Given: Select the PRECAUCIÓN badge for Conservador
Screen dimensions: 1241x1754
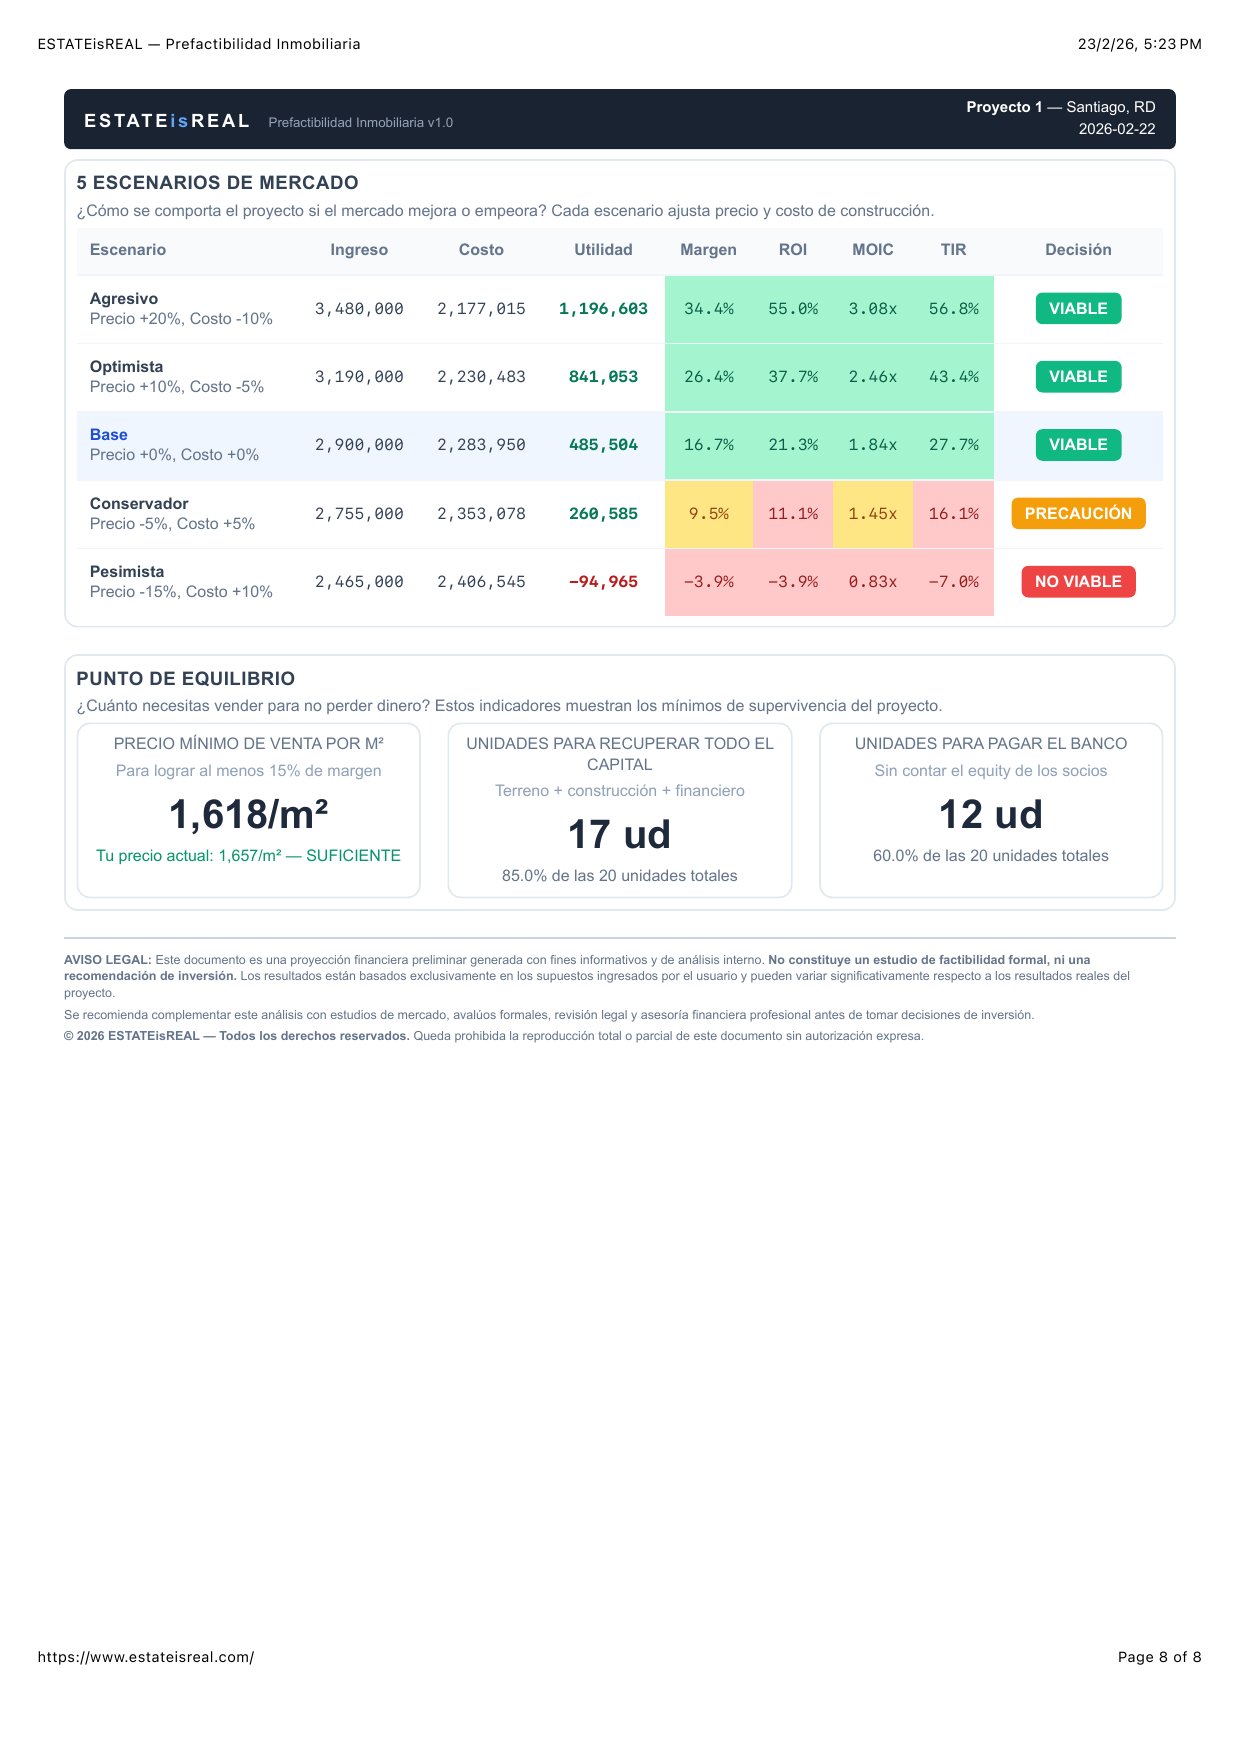Looking at the screenshot, I should 1077,514.
